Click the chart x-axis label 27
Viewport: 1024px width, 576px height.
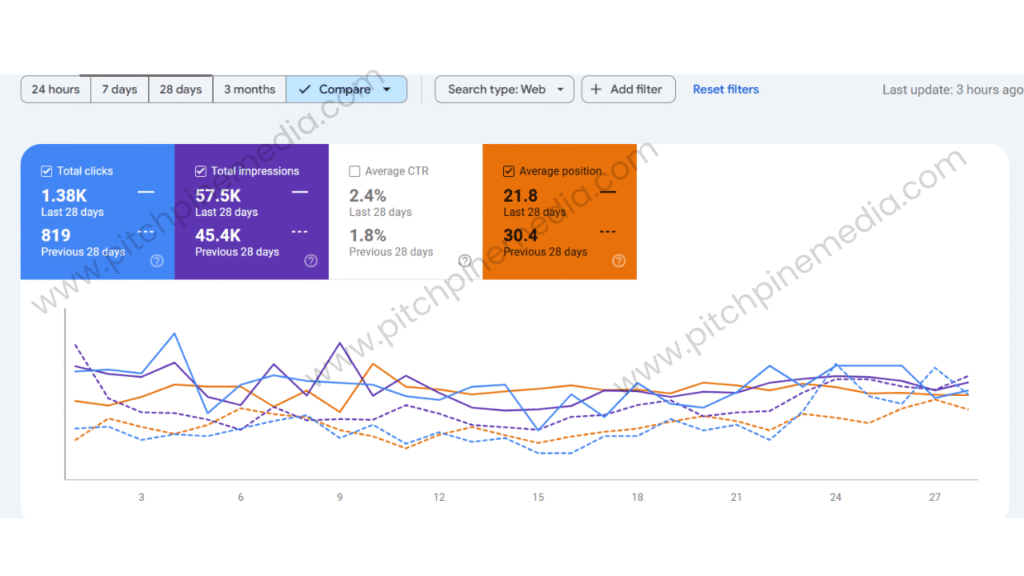(x=935, y=497)
